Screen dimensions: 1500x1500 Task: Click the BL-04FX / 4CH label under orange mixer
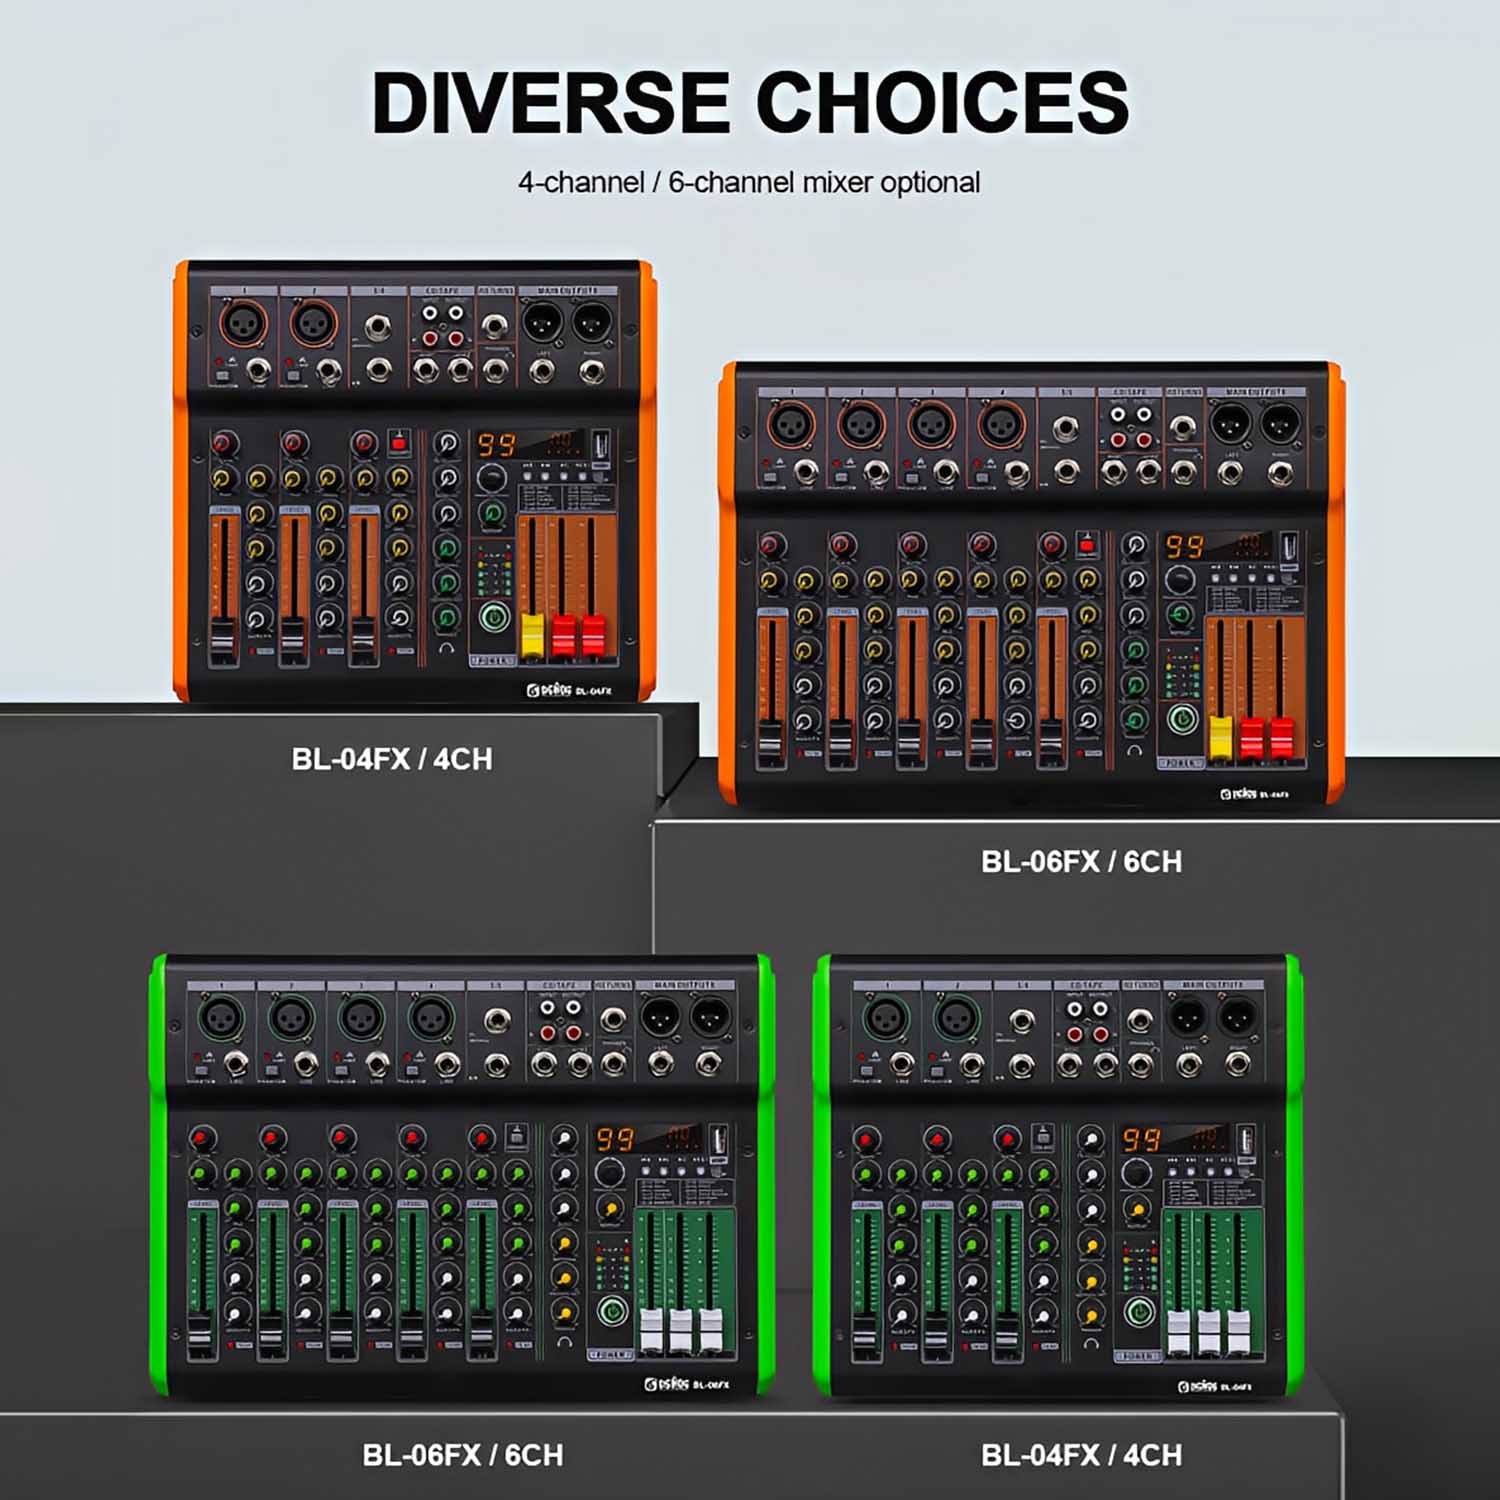tap(392, 759)
